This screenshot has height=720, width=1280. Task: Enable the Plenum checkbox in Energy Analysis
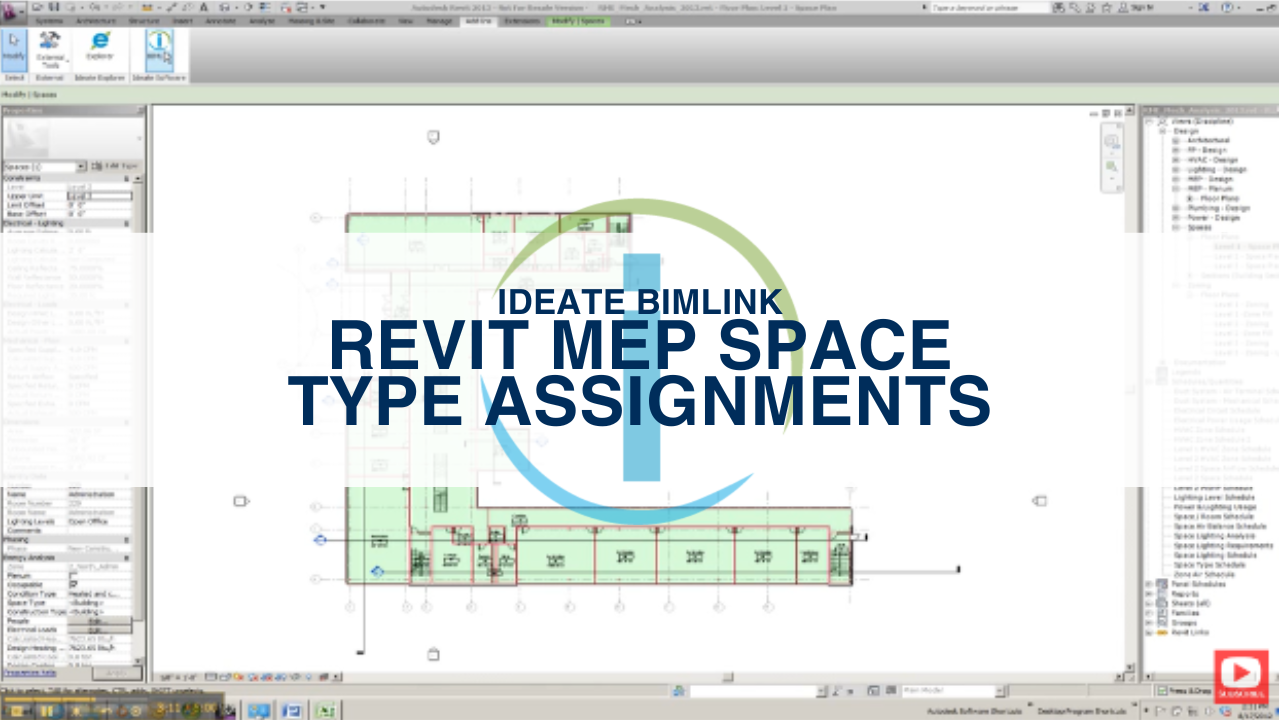point(72,575)
